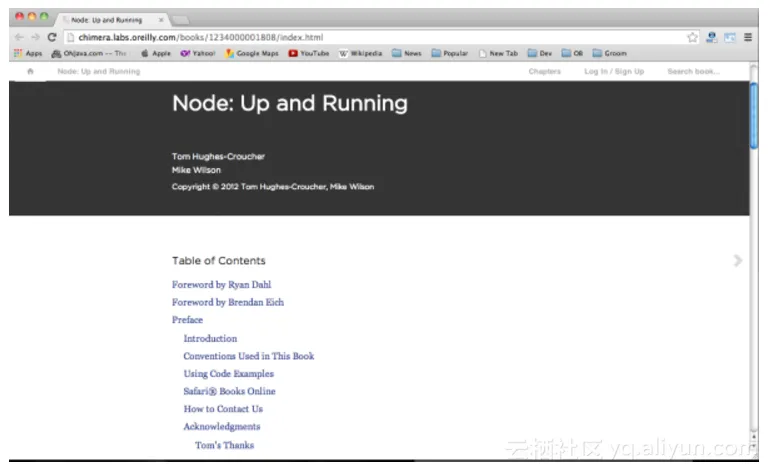The image size is (769, 472).
Task: Open the Chapters dropdown menu
Action: [545, 72]
